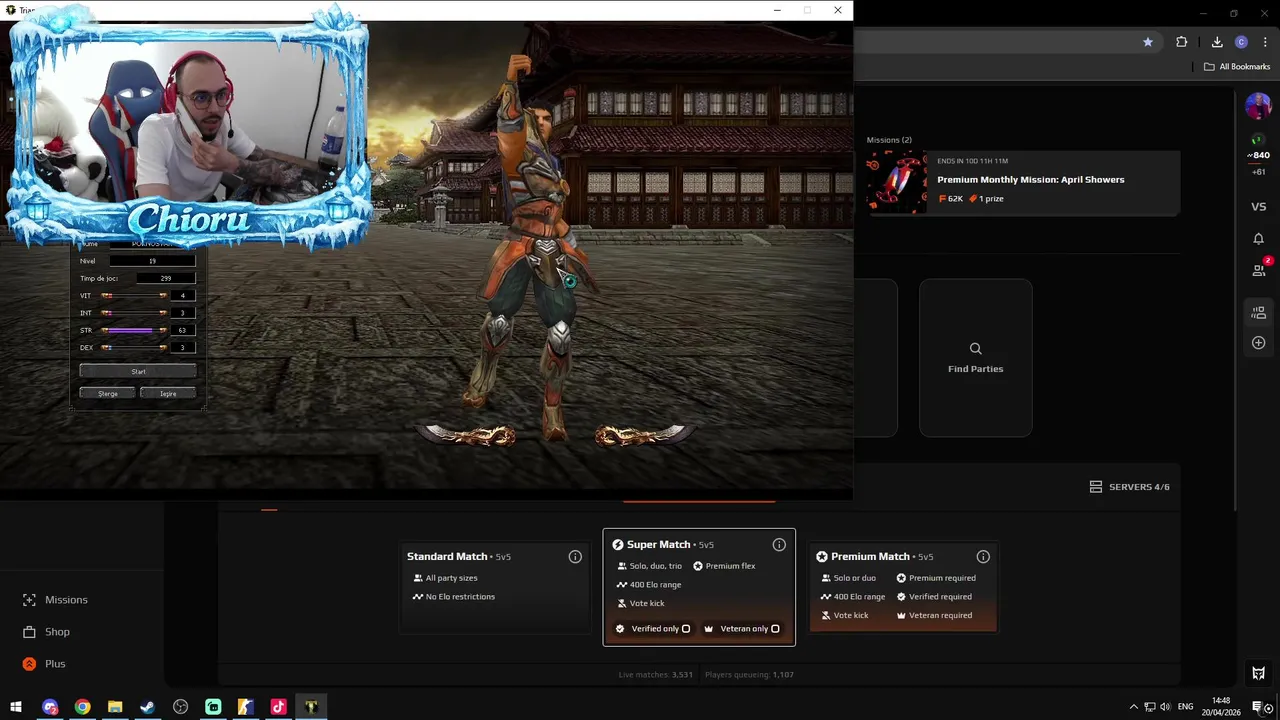Switch ENG input language

pyautogui.click(x=1186, y=707)
